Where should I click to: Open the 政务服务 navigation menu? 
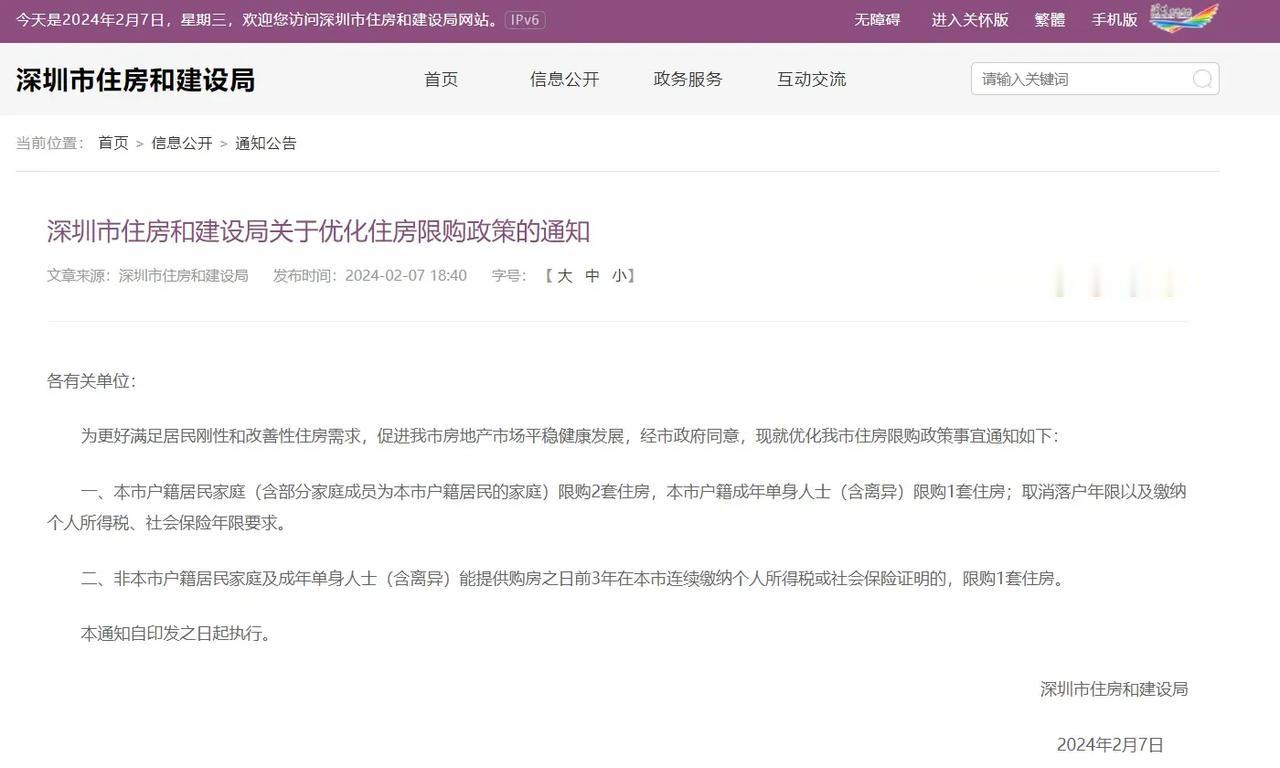[x=687, y=79]
